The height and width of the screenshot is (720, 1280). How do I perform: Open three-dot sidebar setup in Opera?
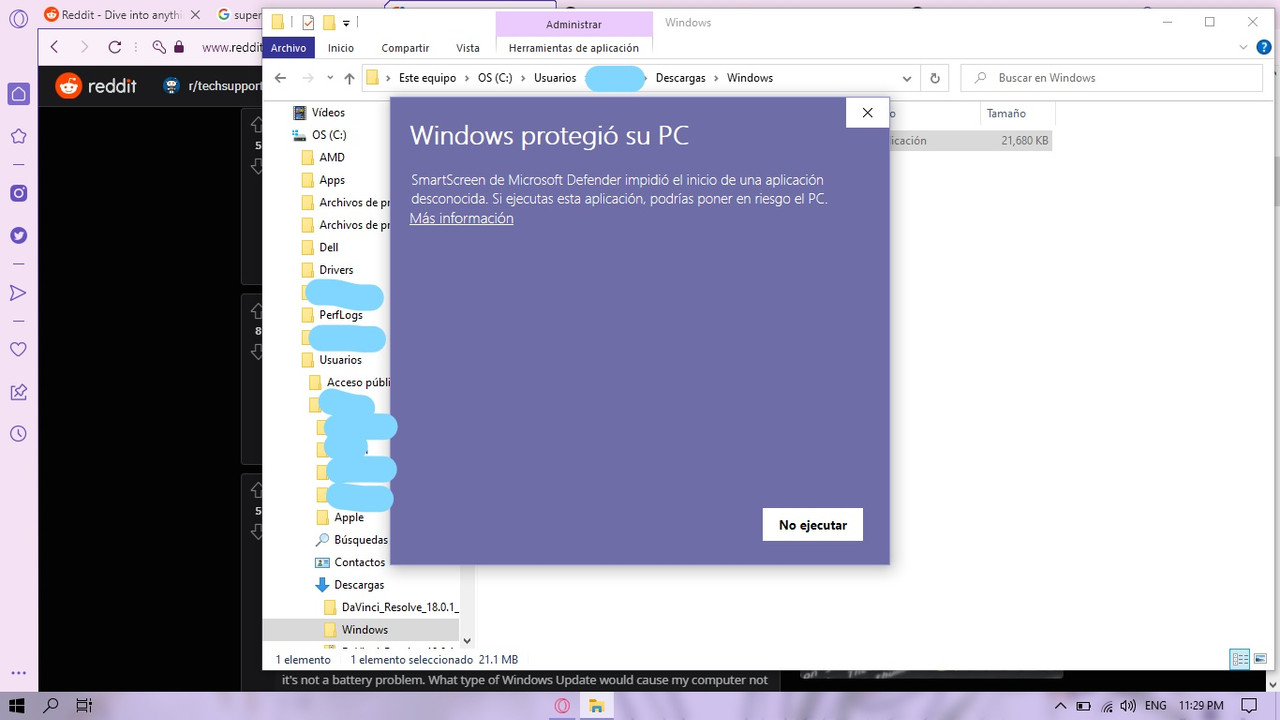click(18, 674)
